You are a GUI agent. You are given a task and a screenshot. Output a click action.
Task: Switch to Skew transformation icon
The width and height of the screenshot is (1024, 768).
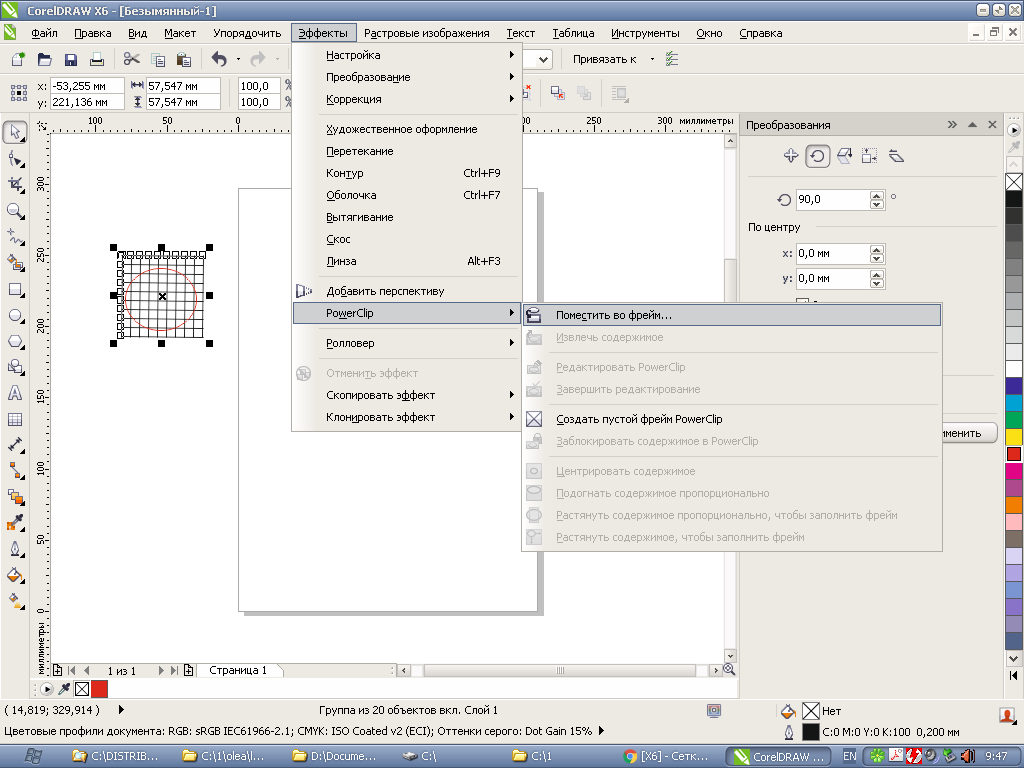[897, 155]
